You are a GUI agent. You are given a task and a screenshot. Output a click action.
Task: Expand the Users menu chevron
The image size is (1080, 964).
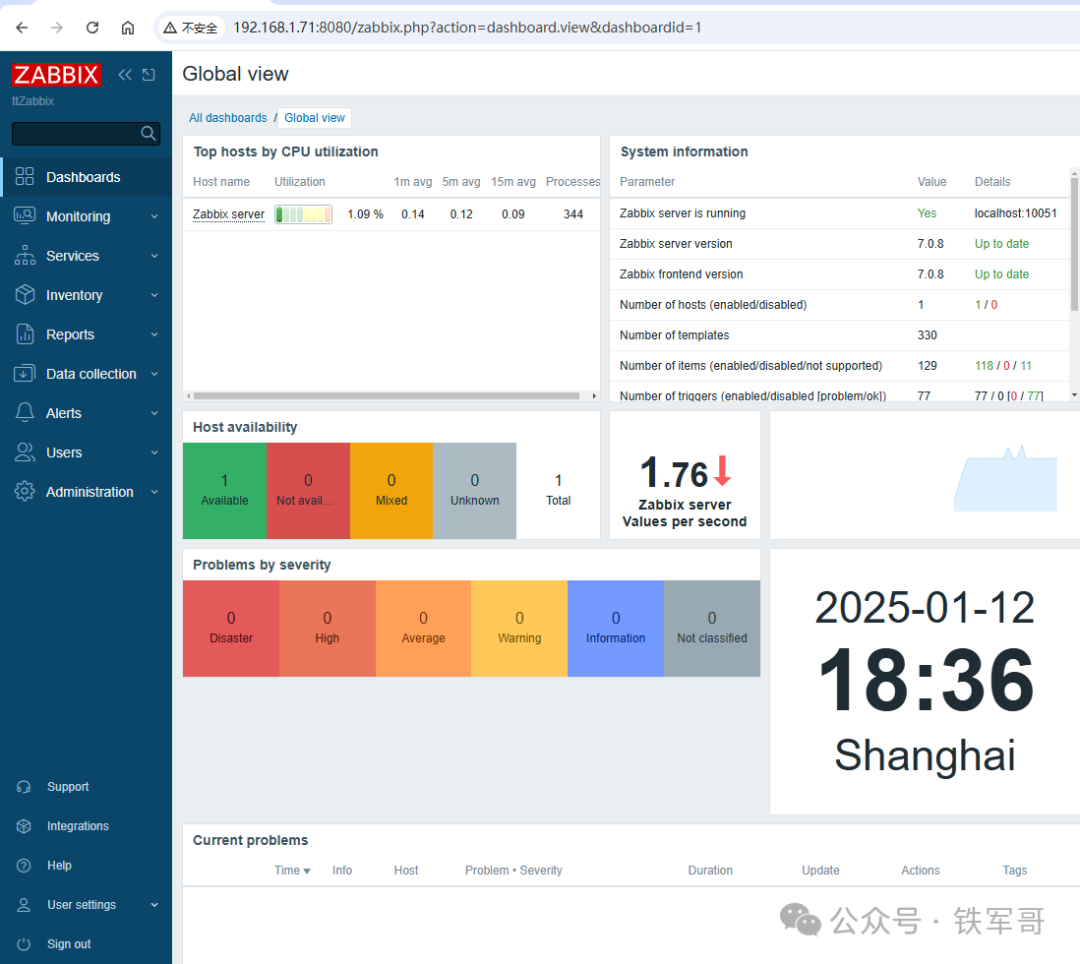[154, 452]
